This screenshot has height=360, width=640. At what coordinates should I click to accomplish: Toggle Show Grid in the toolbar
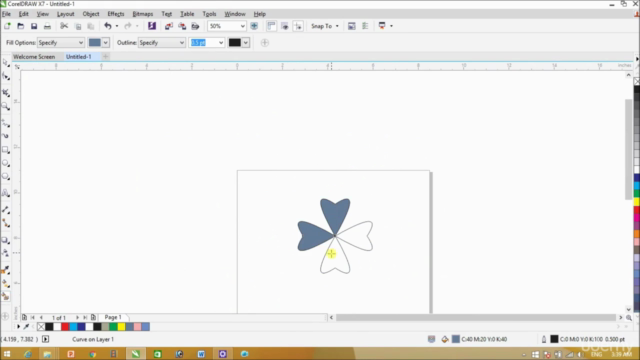coord(285,26)
